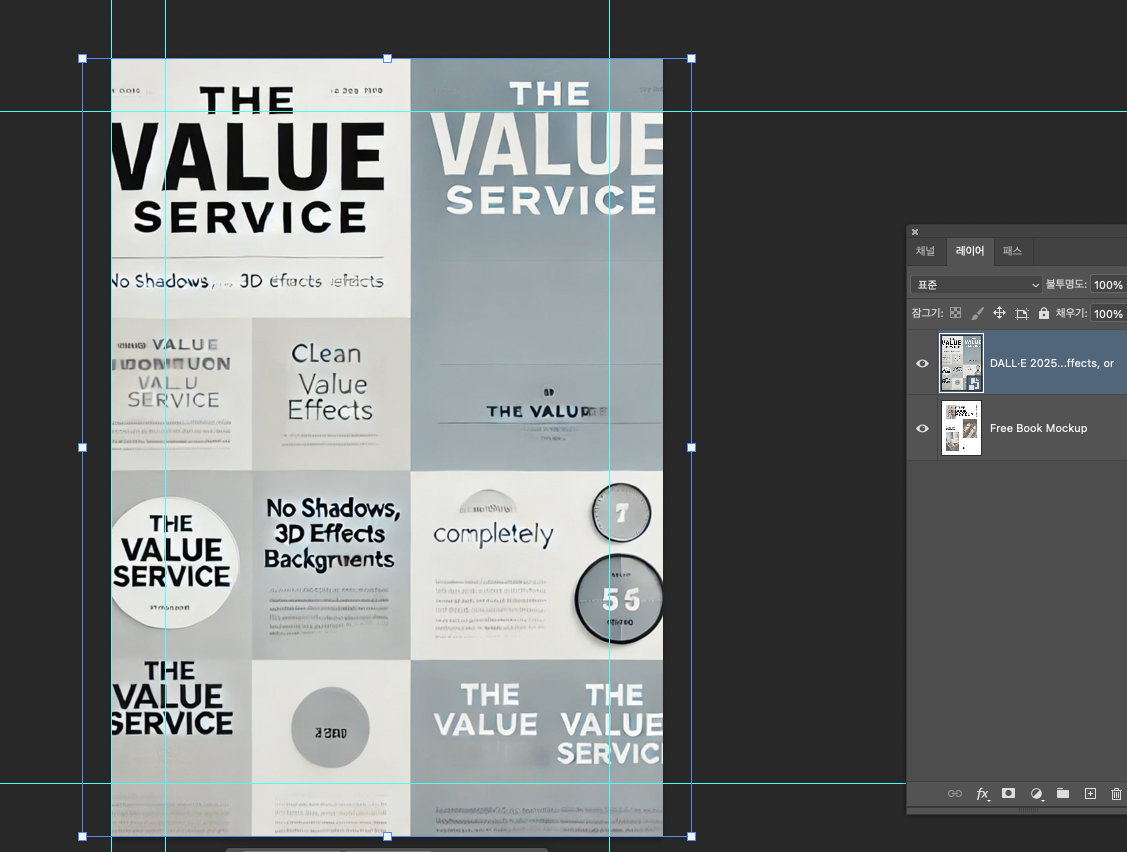Create new fill or adjustment layer
The height and width of the screenshot is (852, 1127).
[x=1036, y=794]
